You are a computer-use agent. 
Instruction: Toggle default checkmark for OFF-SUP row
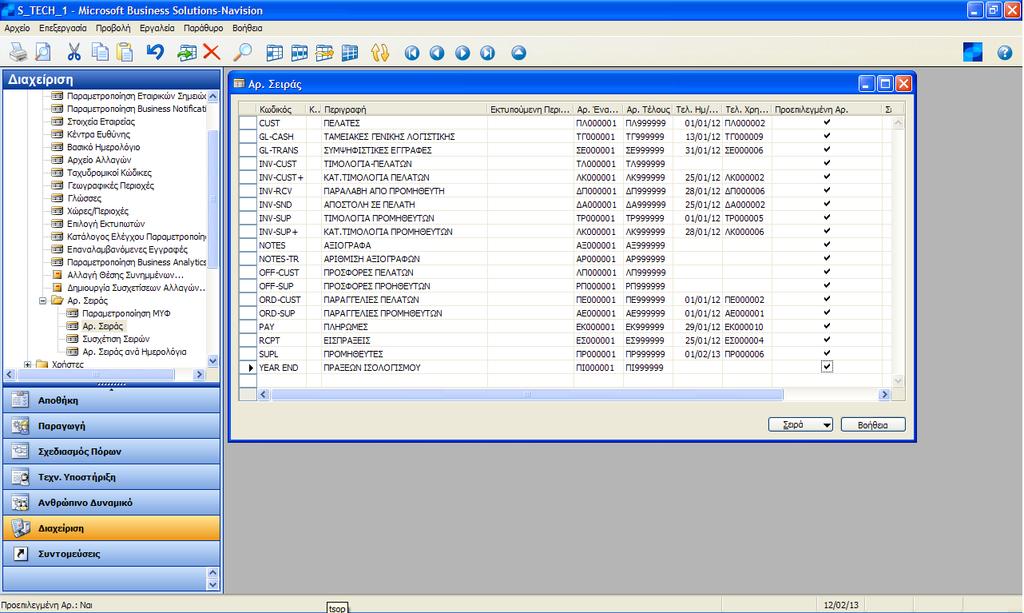pos(827,285)
